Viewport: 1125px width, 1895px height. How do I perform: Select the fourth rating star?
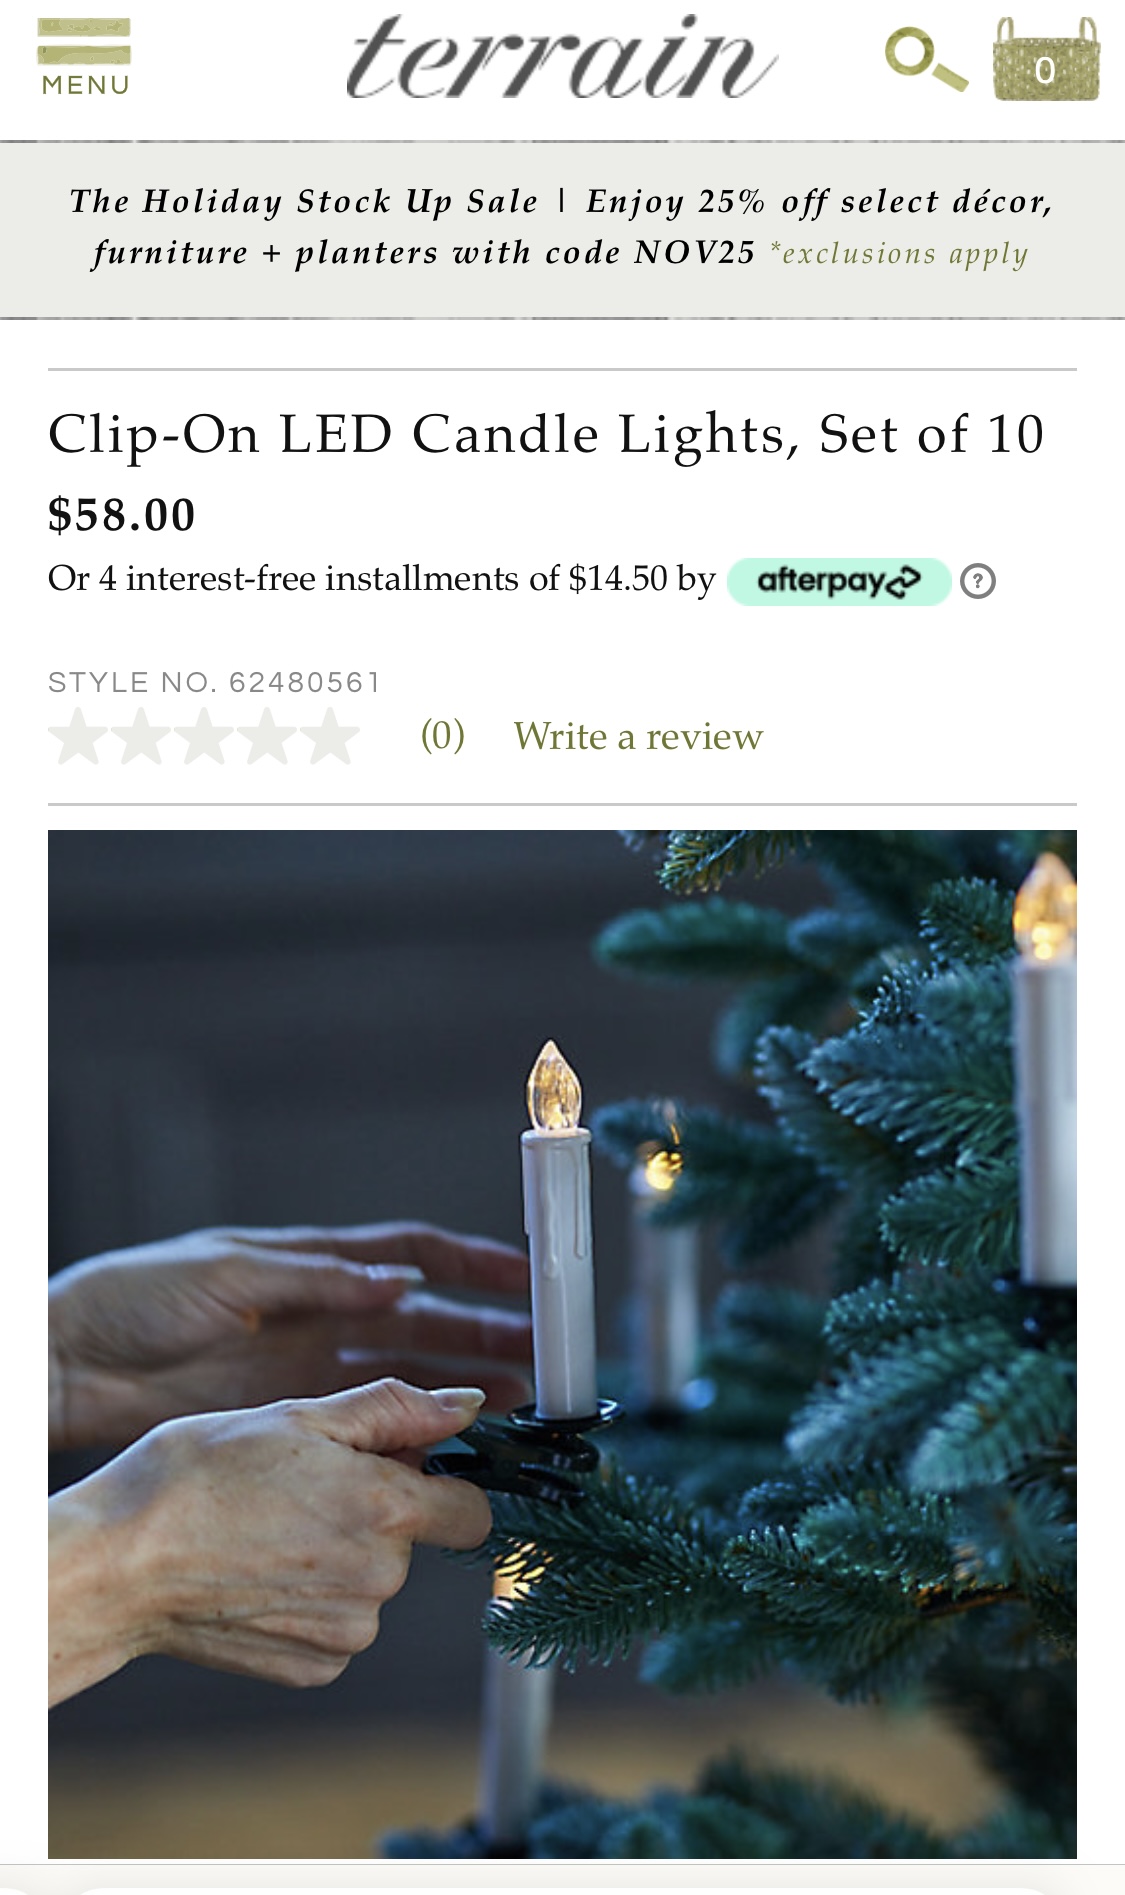267,737
